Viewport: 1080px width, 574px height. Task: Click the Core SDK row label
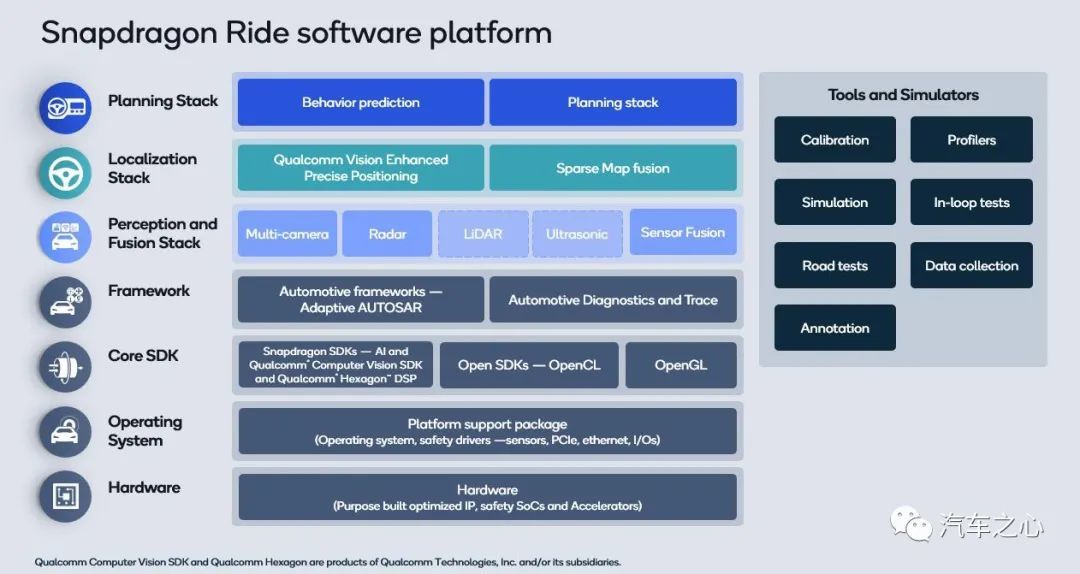(143, 356)
